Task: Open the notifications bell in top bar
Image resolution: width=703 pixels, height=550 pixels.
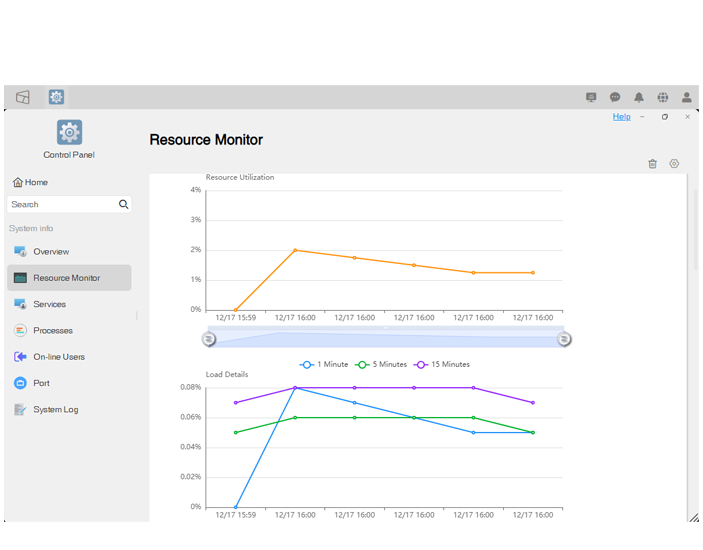Action: (639, 97)
